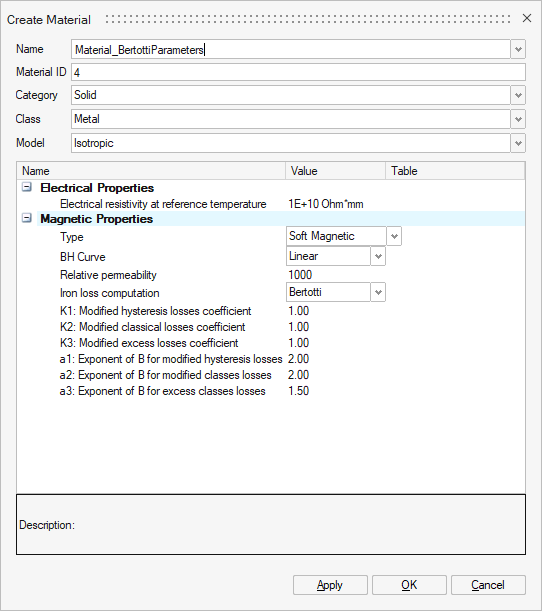Open the Category dropdown showing Solid
Viewport: 542px width, 611px height.
coord(518,95)
